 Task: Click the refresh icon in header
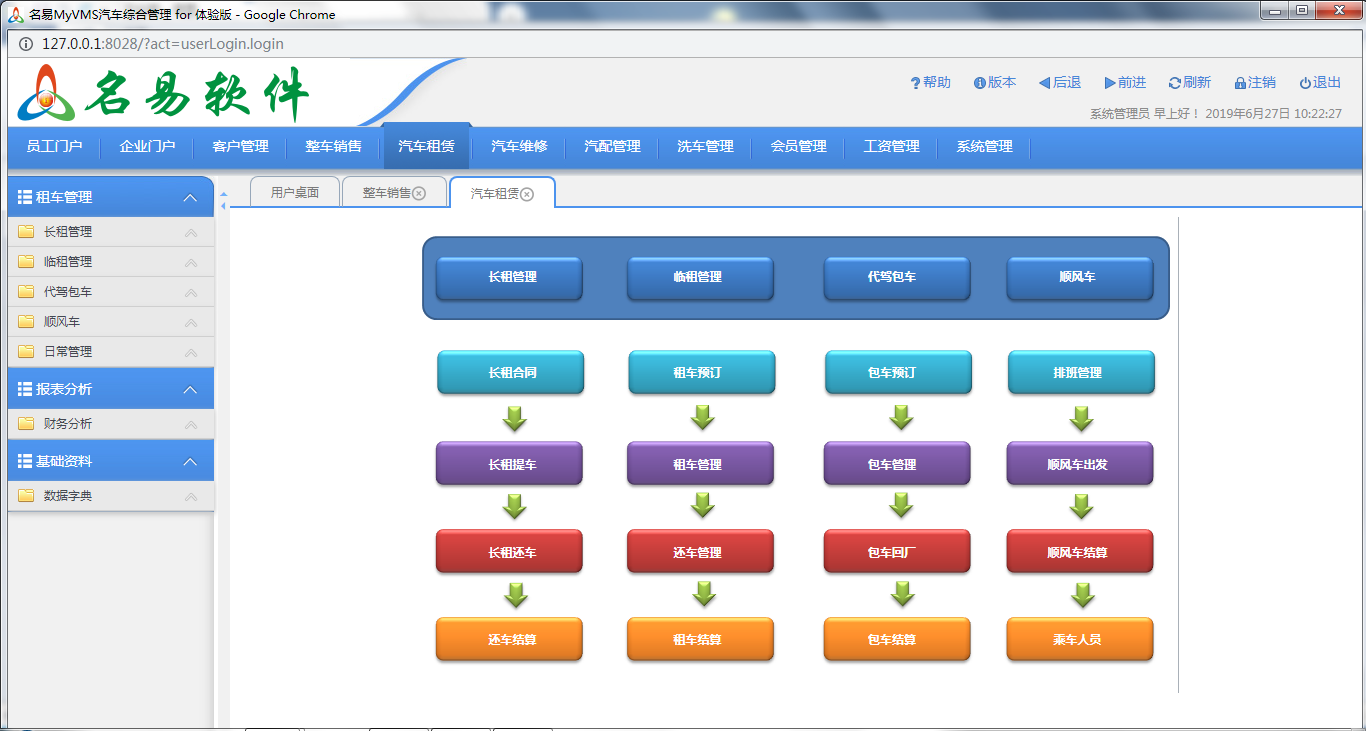pyautogui.click(x=1174, y=83)
